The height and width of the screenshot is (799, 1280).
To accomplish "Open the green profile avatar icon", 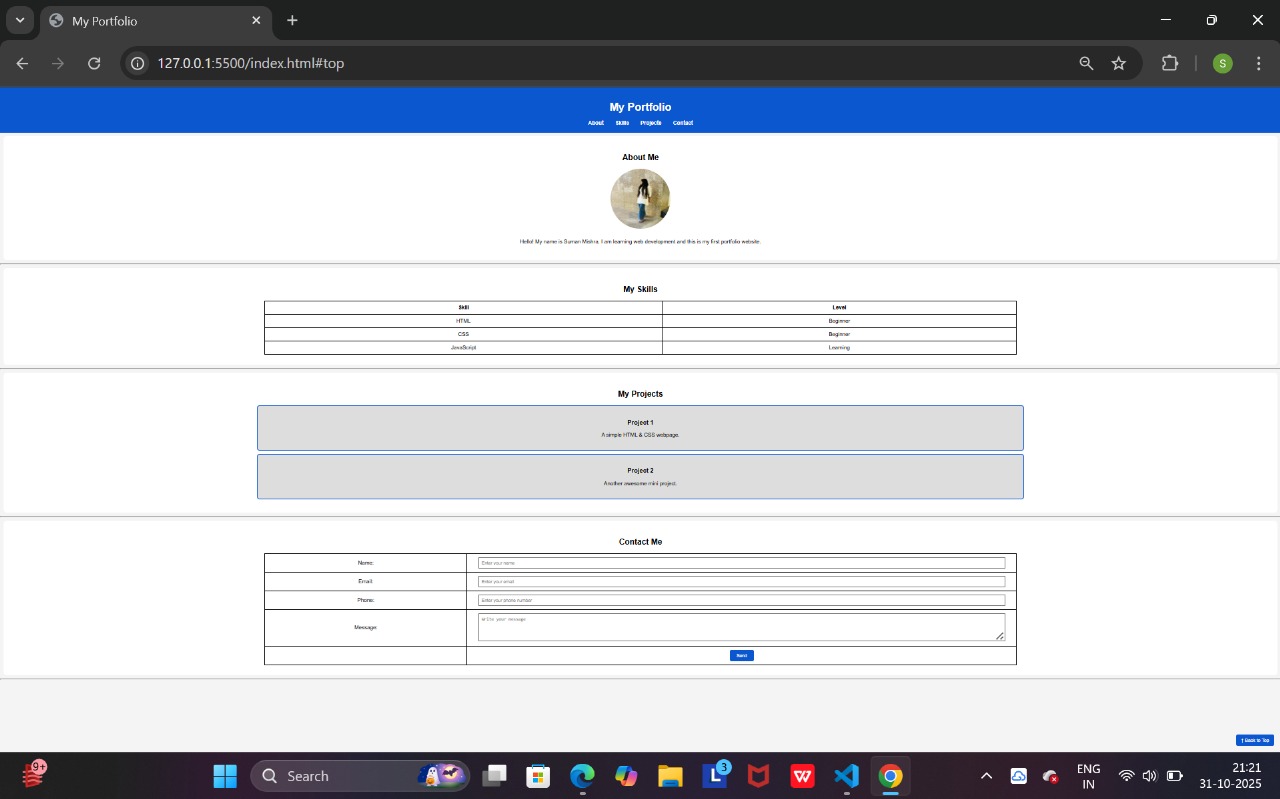I will (1222, 63).
